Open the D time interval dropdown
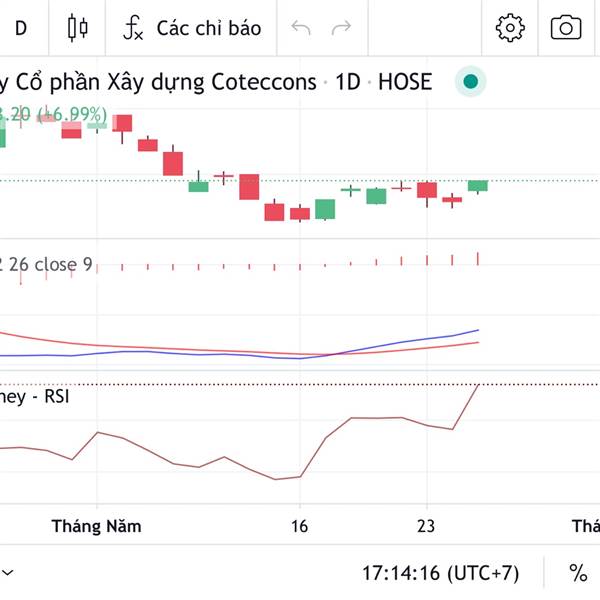600x600 pixels. (20, 28)
